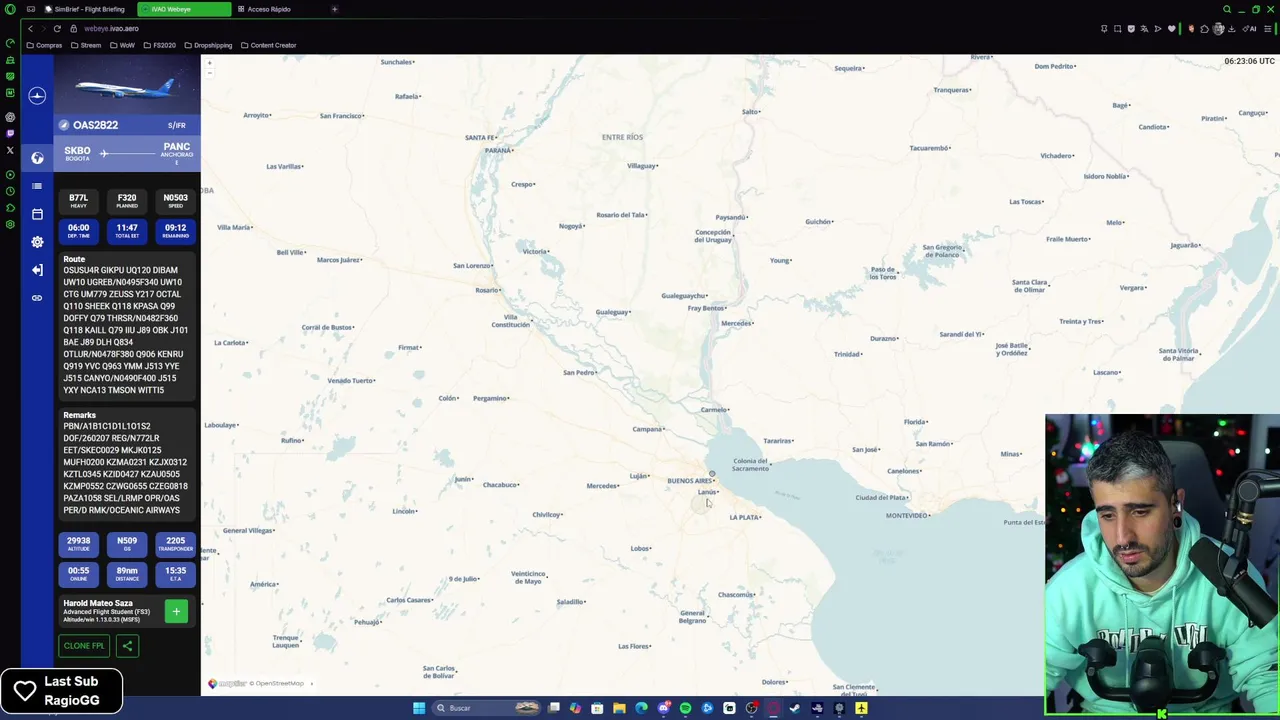The height and width of the screenshot is (720, 1280).
Task: Open the FS2020 bookmark folder
Action: [x=159, y=45]
